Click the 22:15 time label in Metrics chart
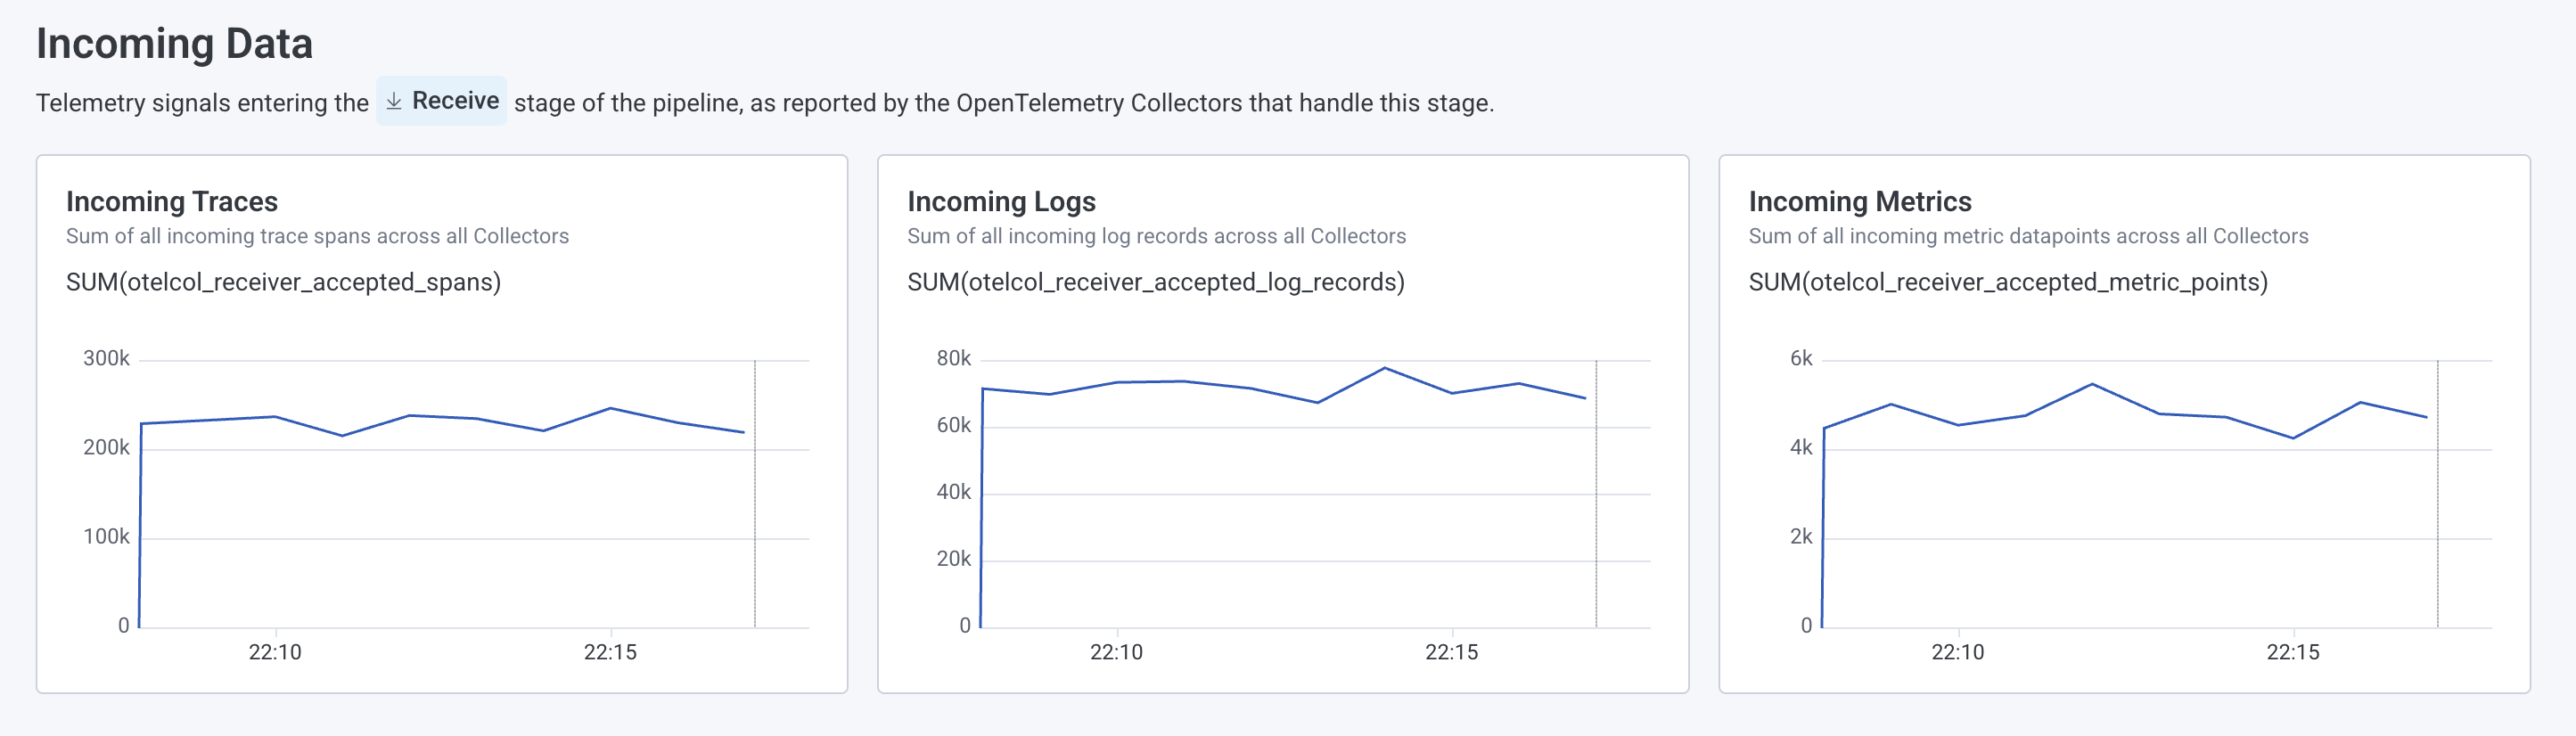Image resolution: width=2576 pixels, height=736 pixels. [2292, 652]
